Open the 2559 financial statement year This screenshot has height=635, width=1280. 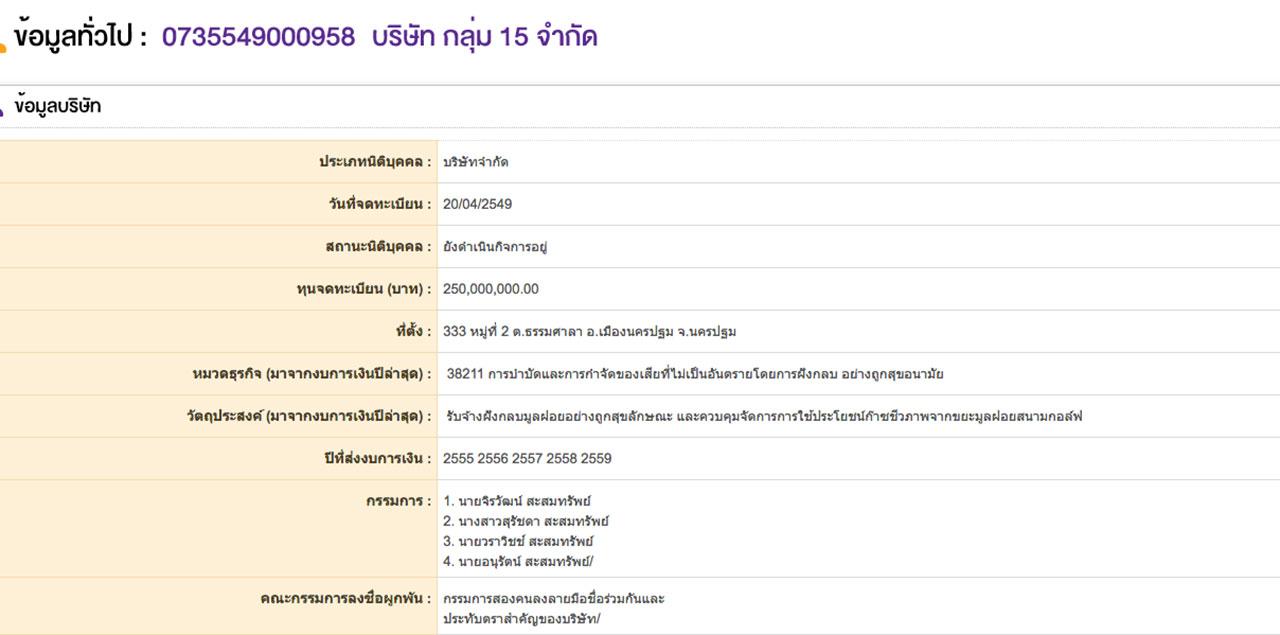(x=596, y=458)
